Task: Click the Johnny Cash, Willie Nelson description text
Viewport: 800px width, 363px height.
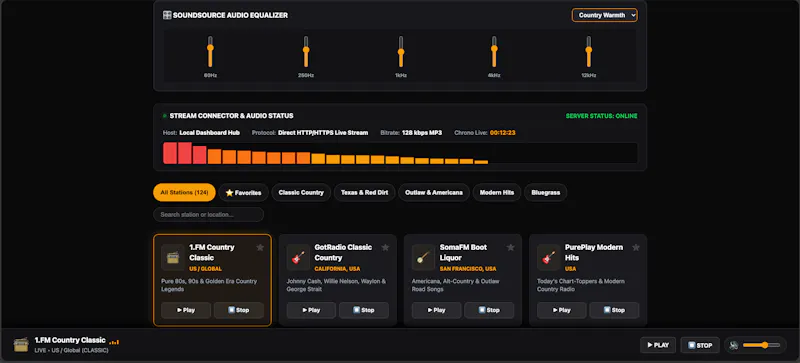Action: (x=336, y=285)
